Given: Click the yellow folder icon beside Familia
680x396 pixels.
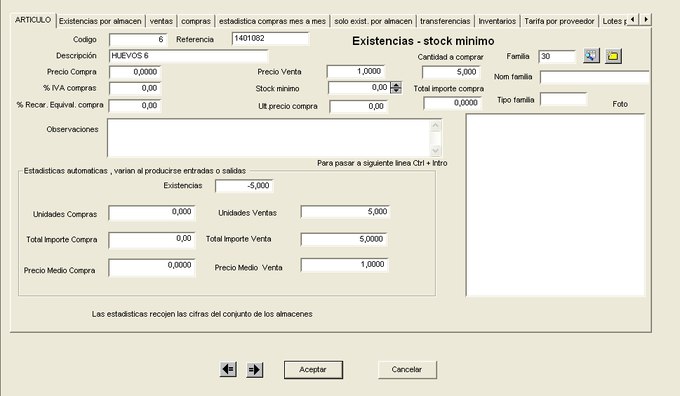Looking at the screenshot, I should pos(613,56).
